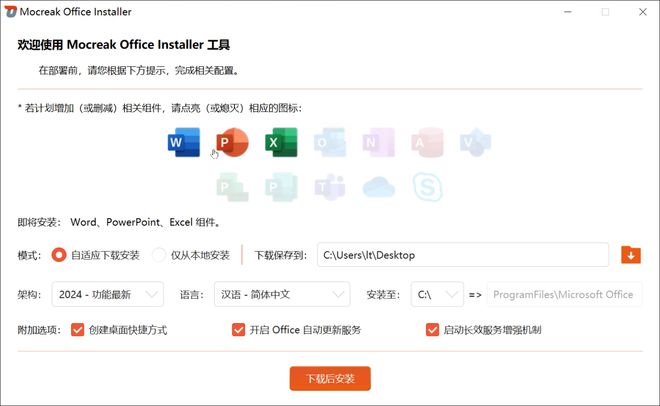Enable the dimmed teal Publisher icon

(x=281, y=187)
